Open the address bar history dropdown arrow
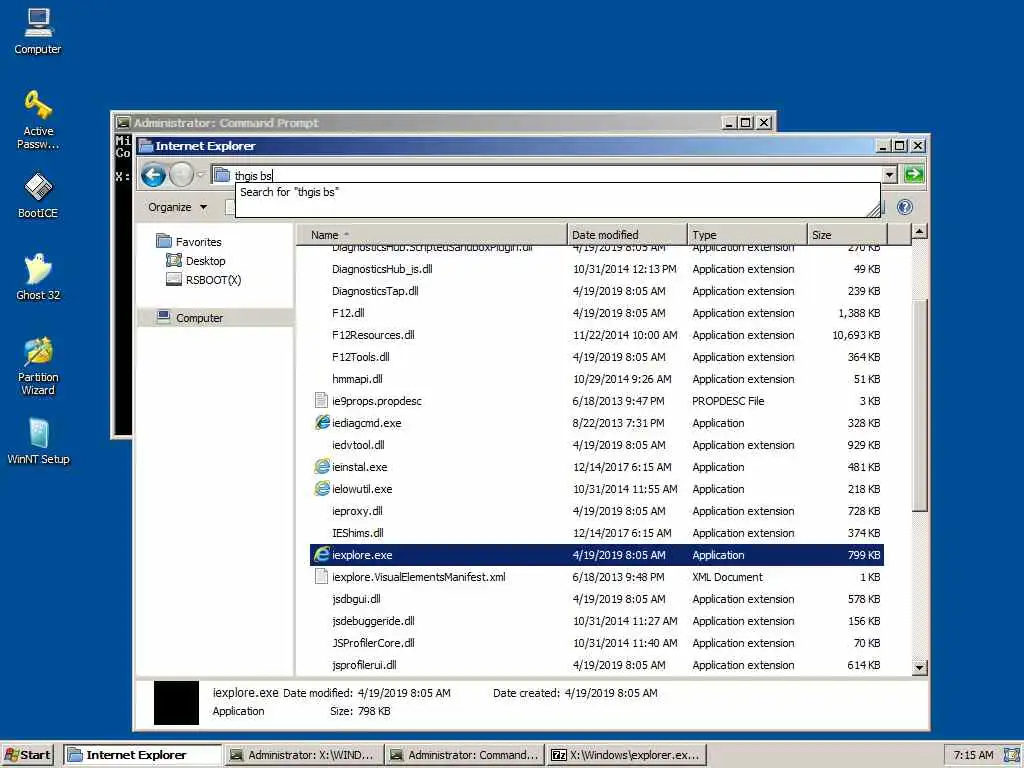Viewport: 1024px width, 768px height. (x=889, y=175)
